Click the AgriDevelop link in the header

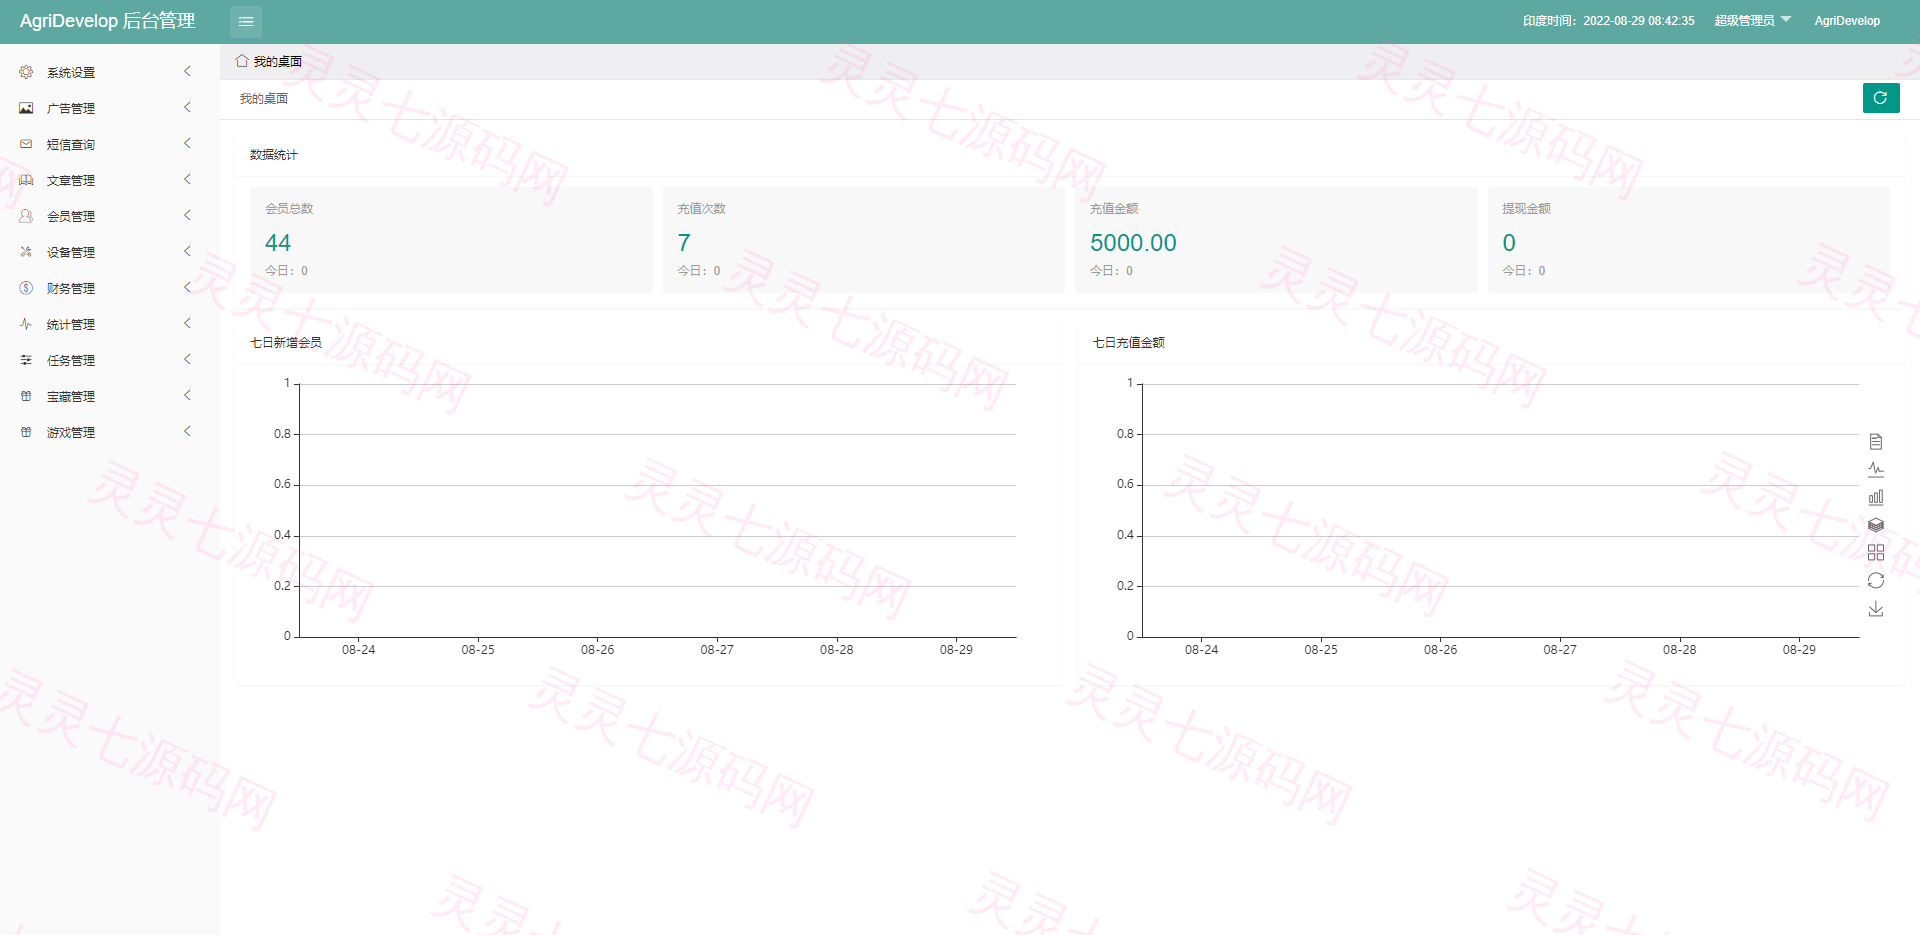pyautogui.click(x=1847, y=20)
